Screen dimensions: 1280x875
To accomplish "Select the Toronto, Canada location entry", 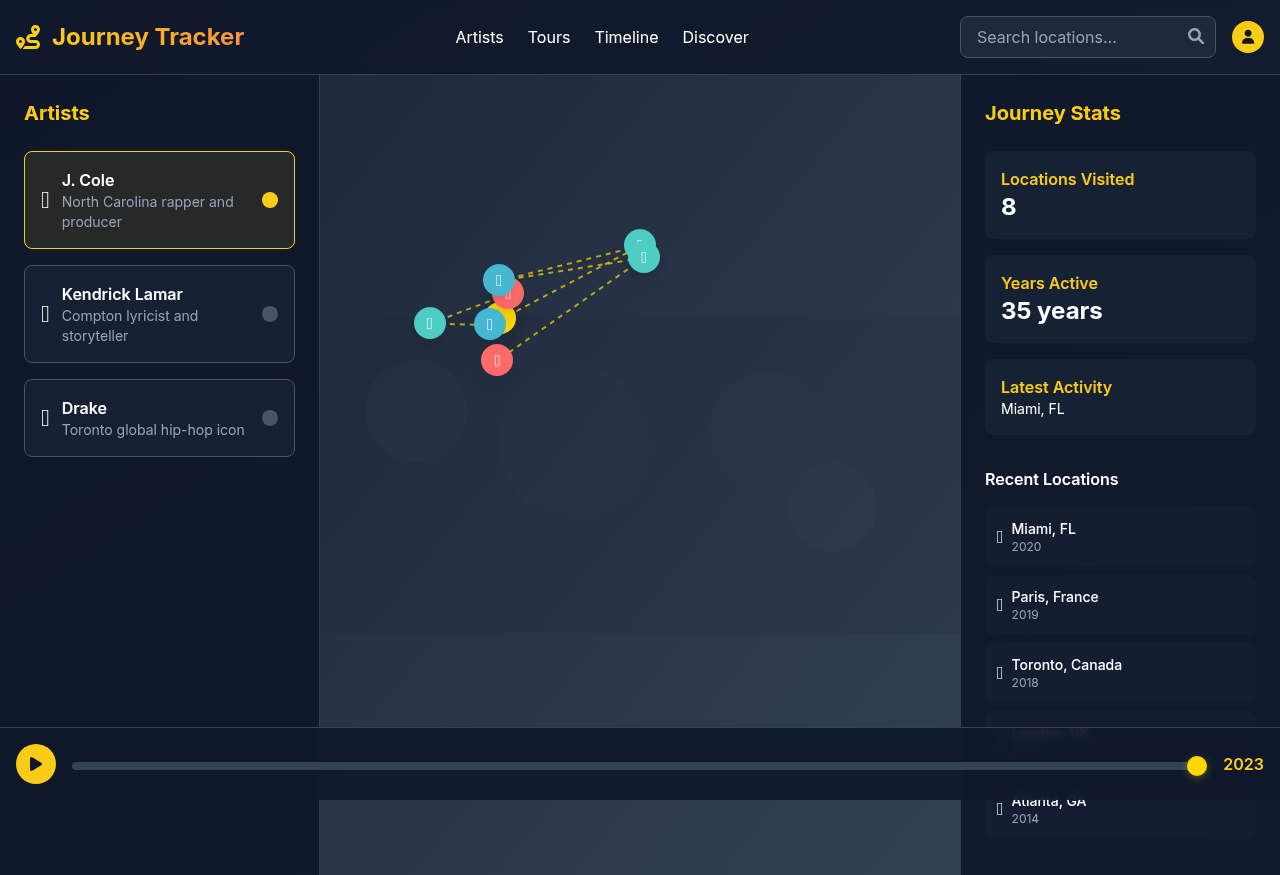I will coord(1119,673).
